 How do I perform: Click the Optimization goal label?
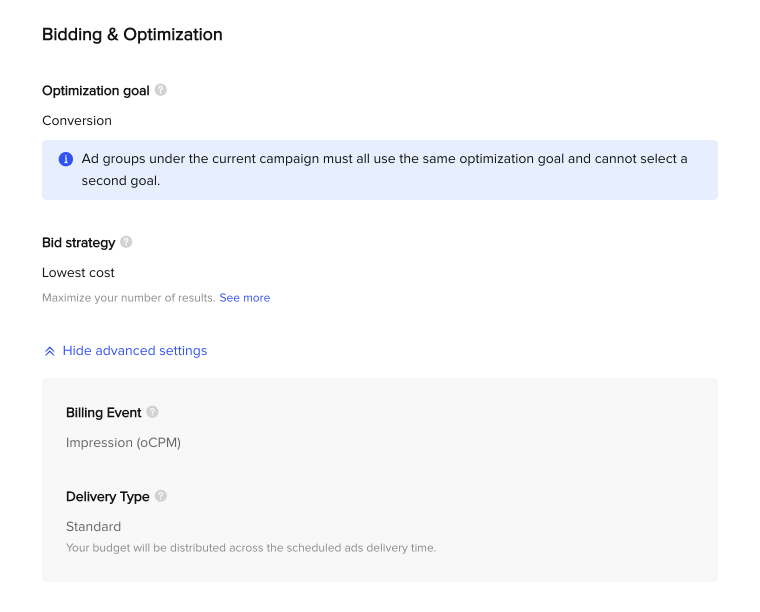click(x=96, y=91)
